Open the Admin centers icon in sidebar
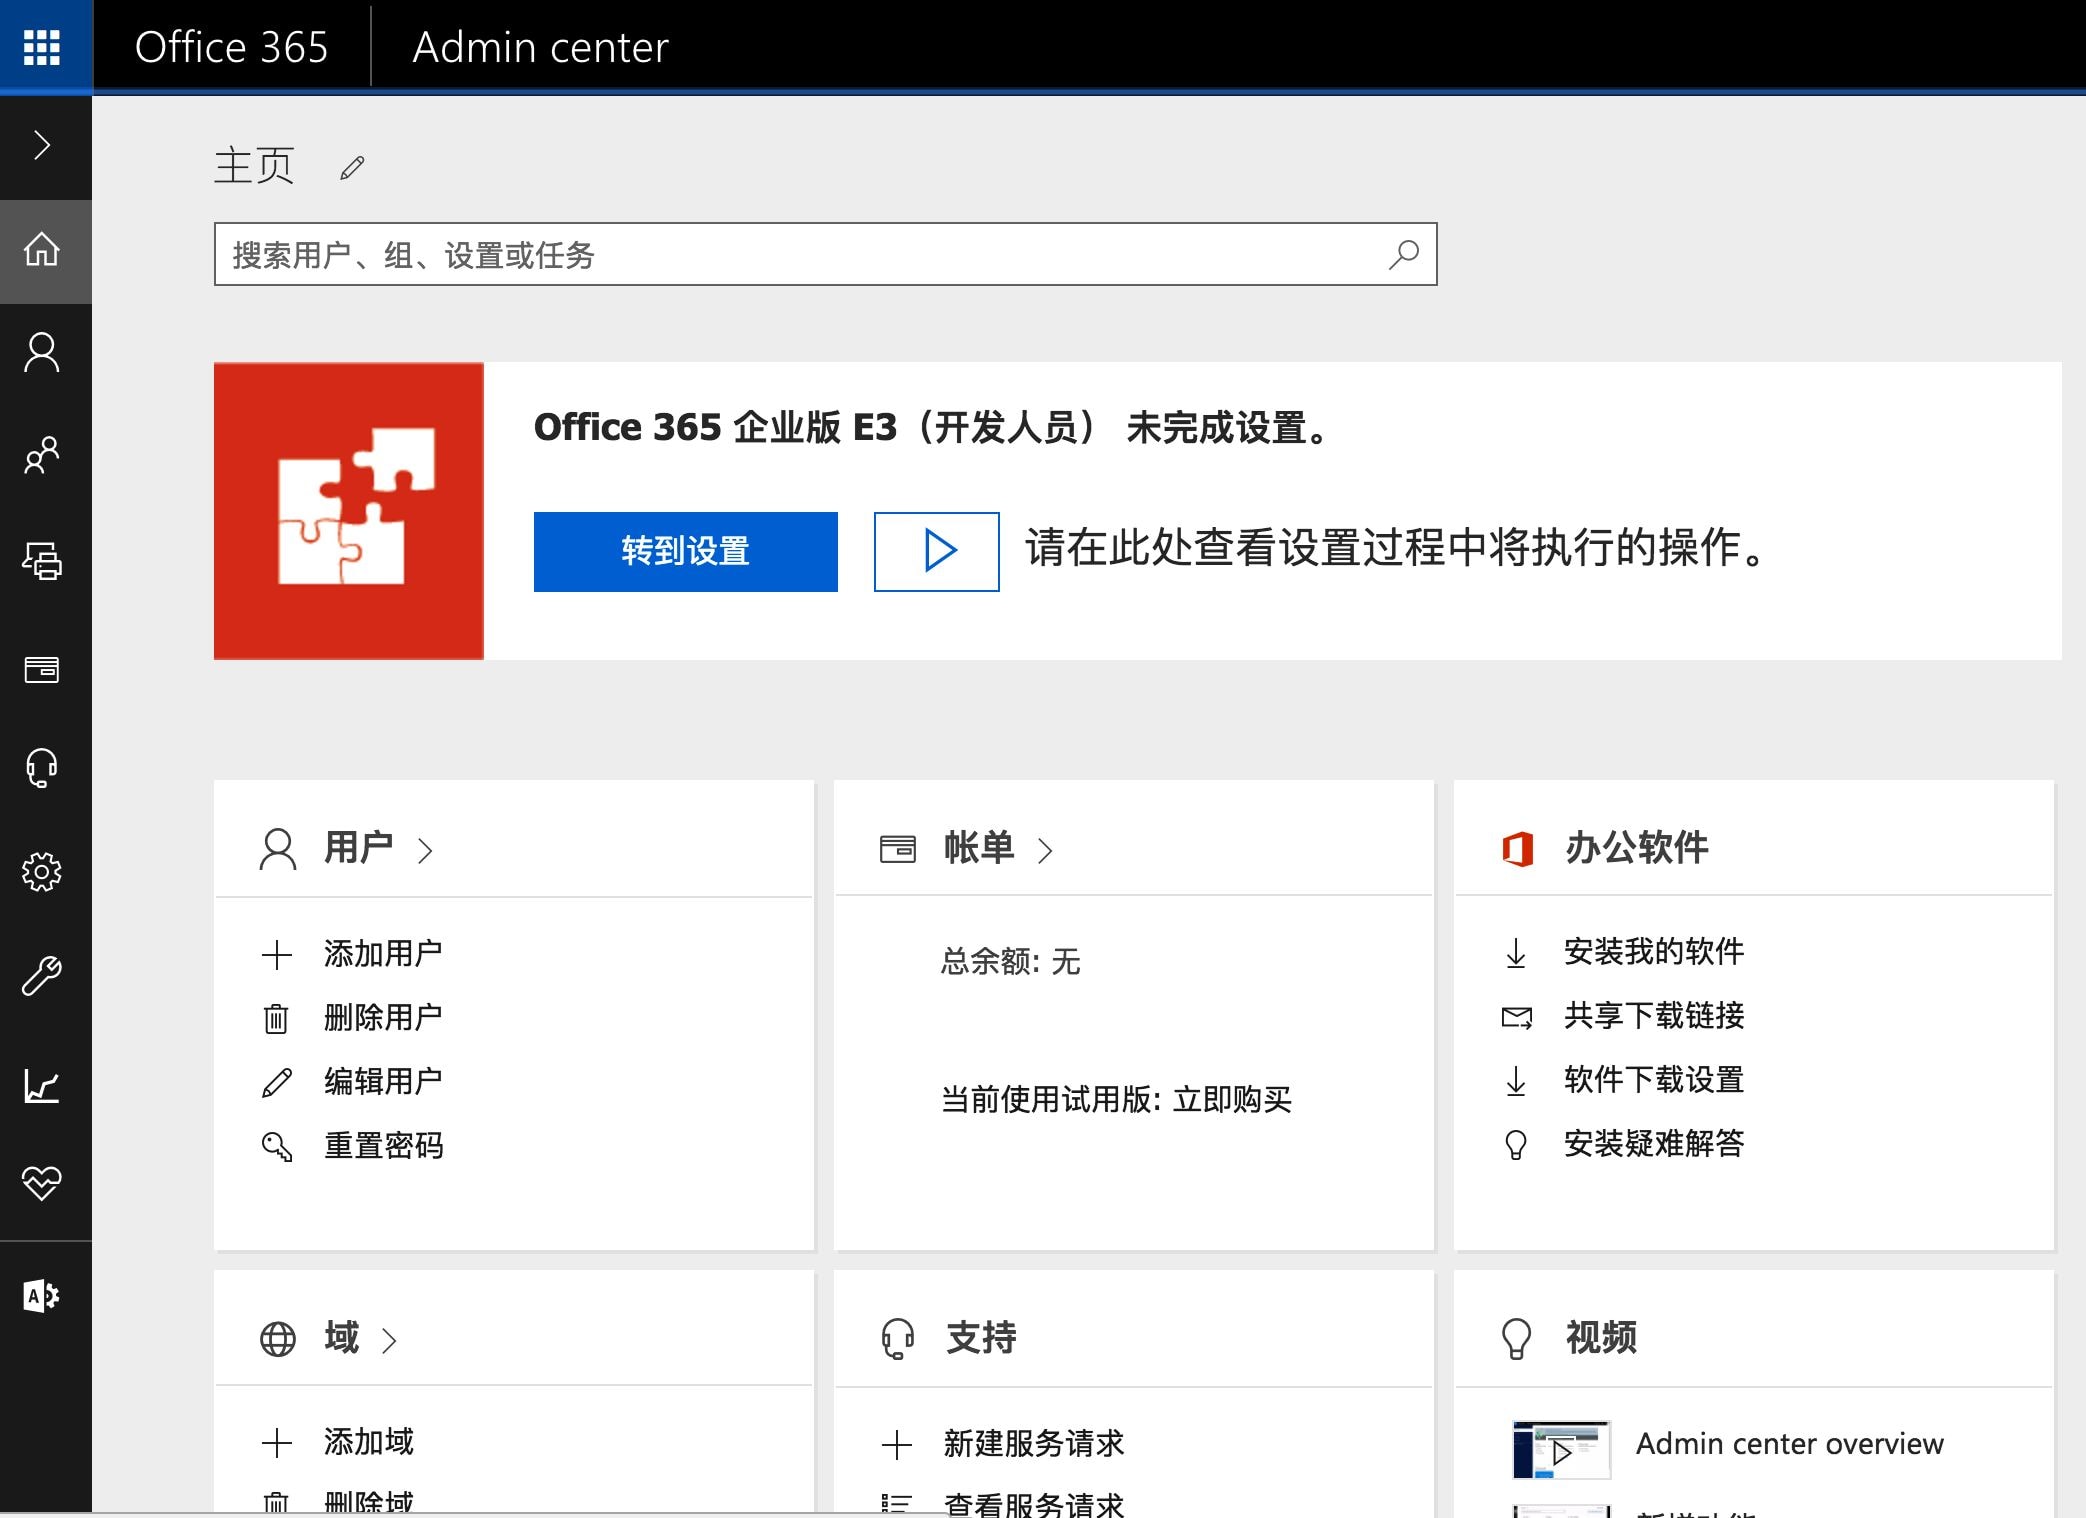The image size is (2086, 1518). tap(42, 1296)
